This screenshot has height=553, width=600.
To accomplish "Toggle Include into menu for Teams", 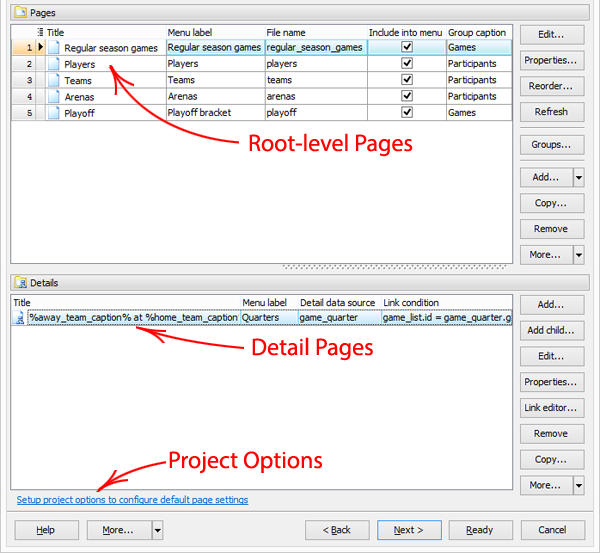I will pos(406,80).
